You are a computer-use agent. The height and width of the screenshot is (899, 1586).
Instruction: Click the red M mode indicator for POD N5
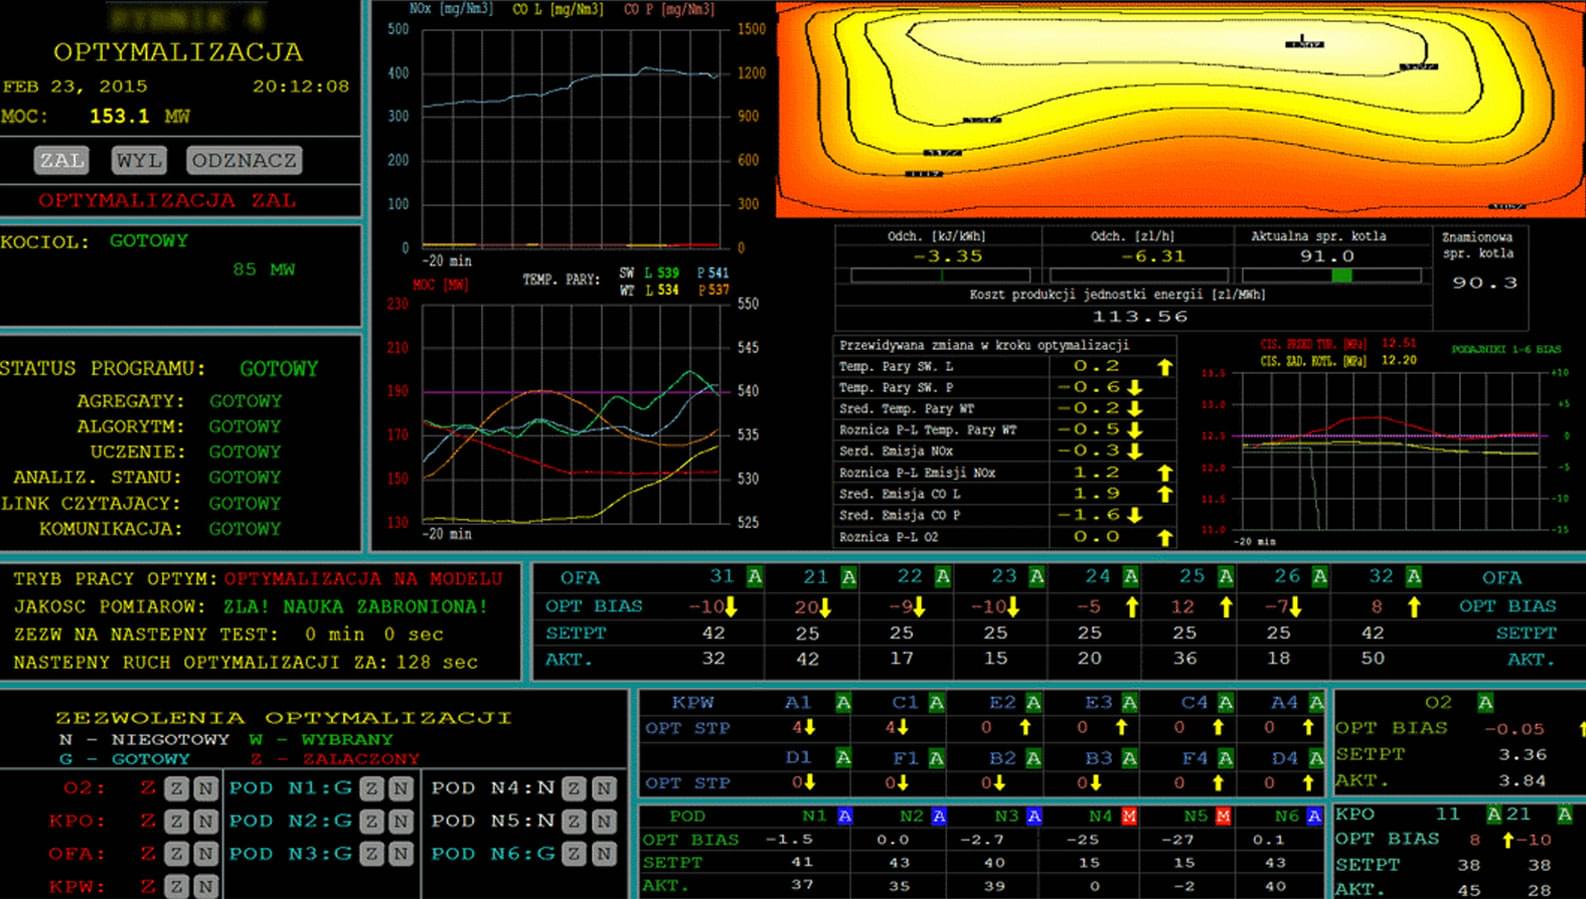(x=1223, y=816)
